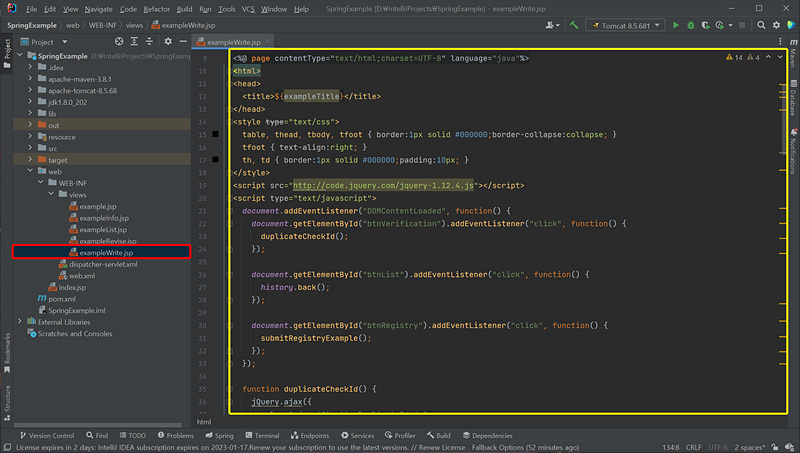Collapse SpringExample root project node

click(20, 55)
